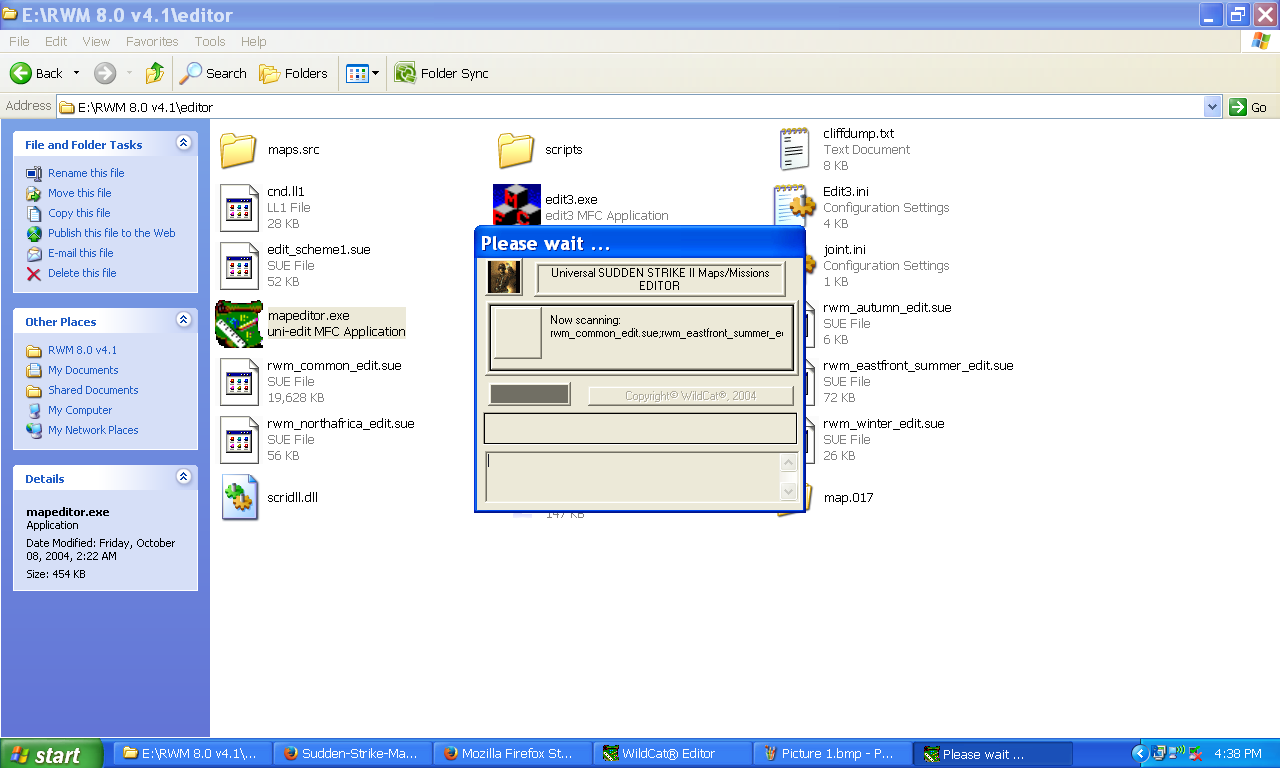Switch to Picture 1.bmp taskbar button
This screenshot has width=1280, height=768.
(833, 754)
